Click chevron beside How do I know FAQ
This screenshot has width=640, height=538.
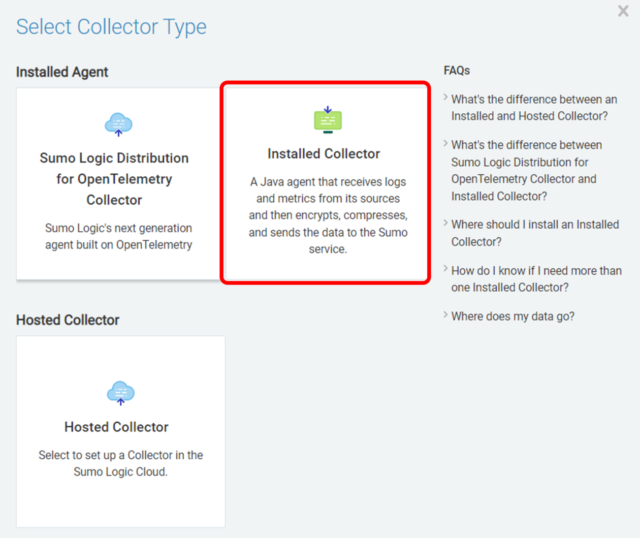pyautogui.click(x=446, y=269)
